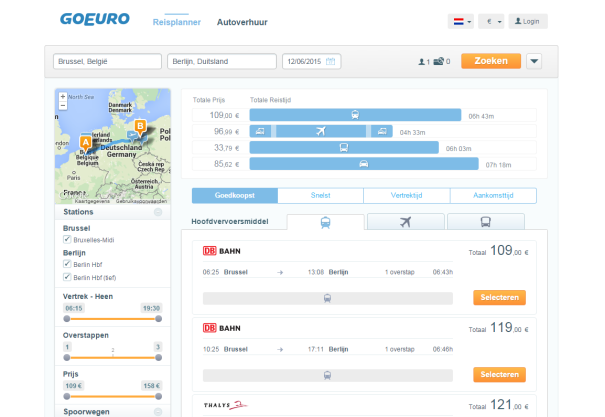Click train icon in 06:25 journey bar

[x=327, y=298]
